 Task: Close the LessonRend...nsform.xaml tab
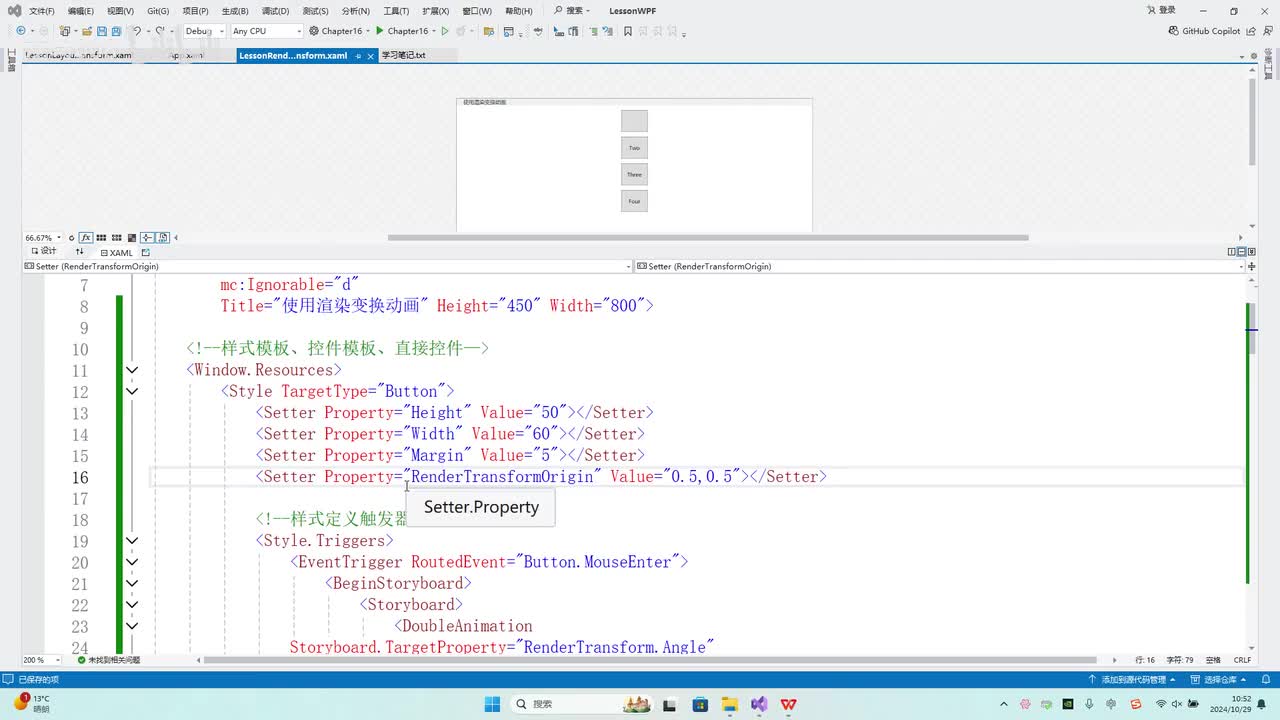pyautogui.click(x=371, y=56)
